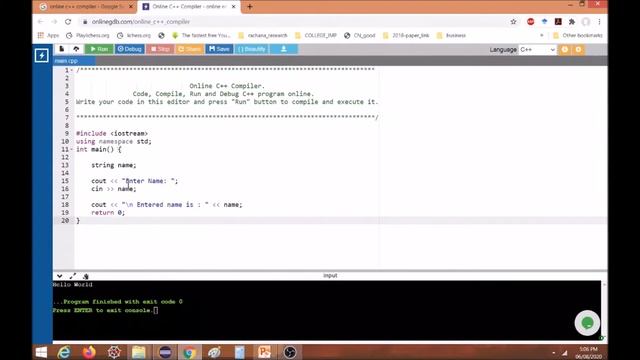This screenshot has width=640, height=360.
Task: Click the blue upward-arrow extension icon in the browser toolbar
Action: (544, 22)
